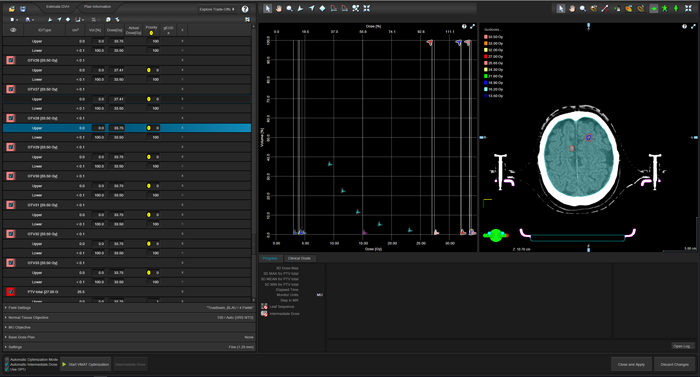The width and height of the screenshot is (700, 377).
Task: Toggle the GTV33 structure checkbox
Action: 11,263
